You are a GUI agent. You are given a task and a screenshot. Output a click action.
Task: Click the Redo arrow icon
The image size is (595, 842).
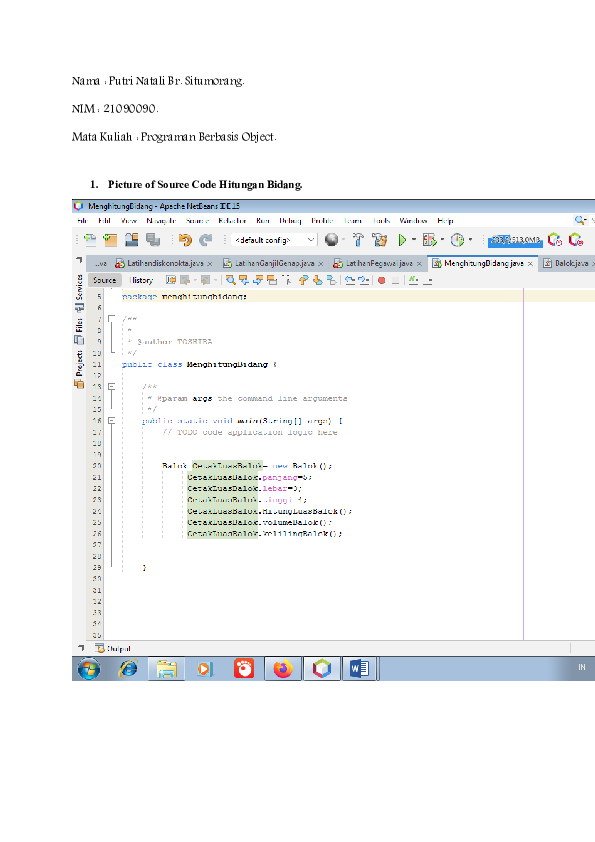coord(205,240)
